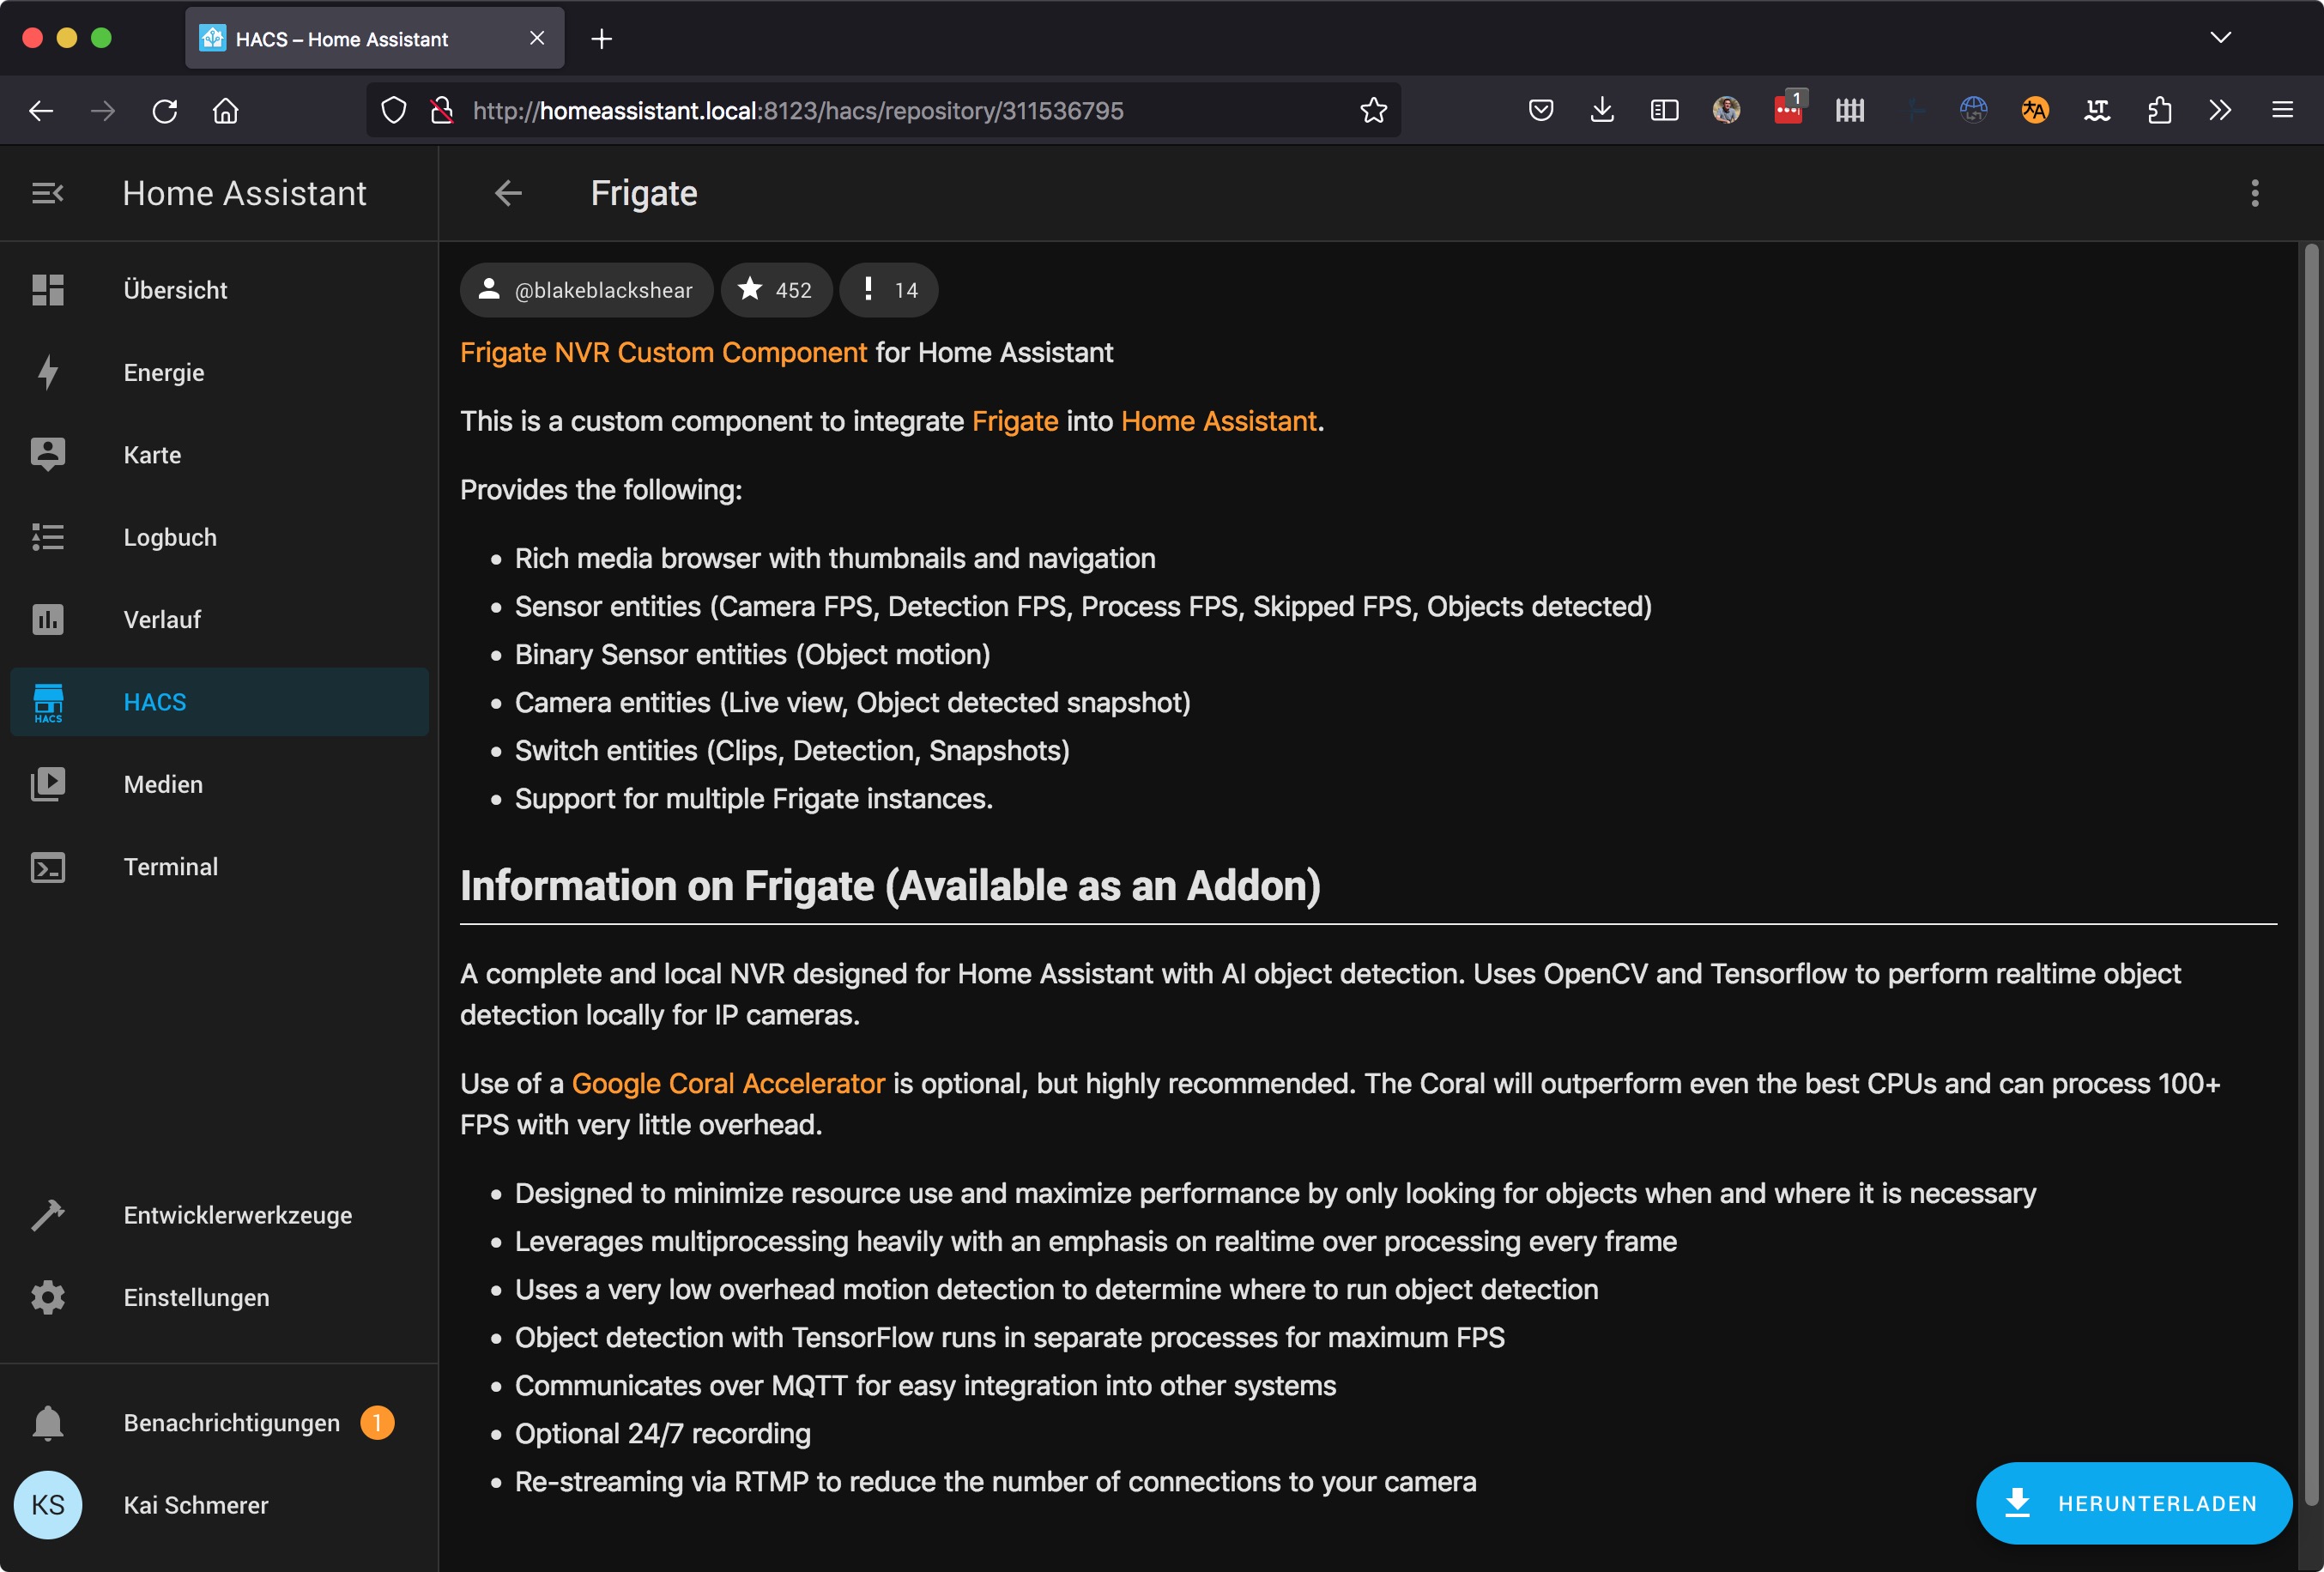Screen dimensions: 2324x1572
Task: Open Einstellungen gear icon
Action: [x=47, y=1297]
